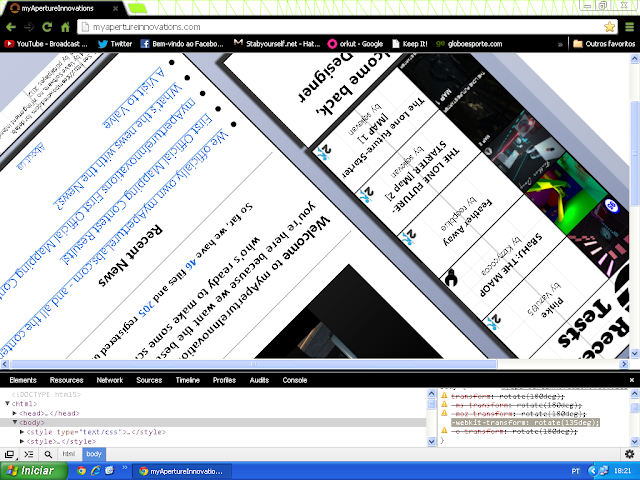The height and width of the screenshot is (480, 640).
Task: Reload the page with refresh icon
Action: 47,27
